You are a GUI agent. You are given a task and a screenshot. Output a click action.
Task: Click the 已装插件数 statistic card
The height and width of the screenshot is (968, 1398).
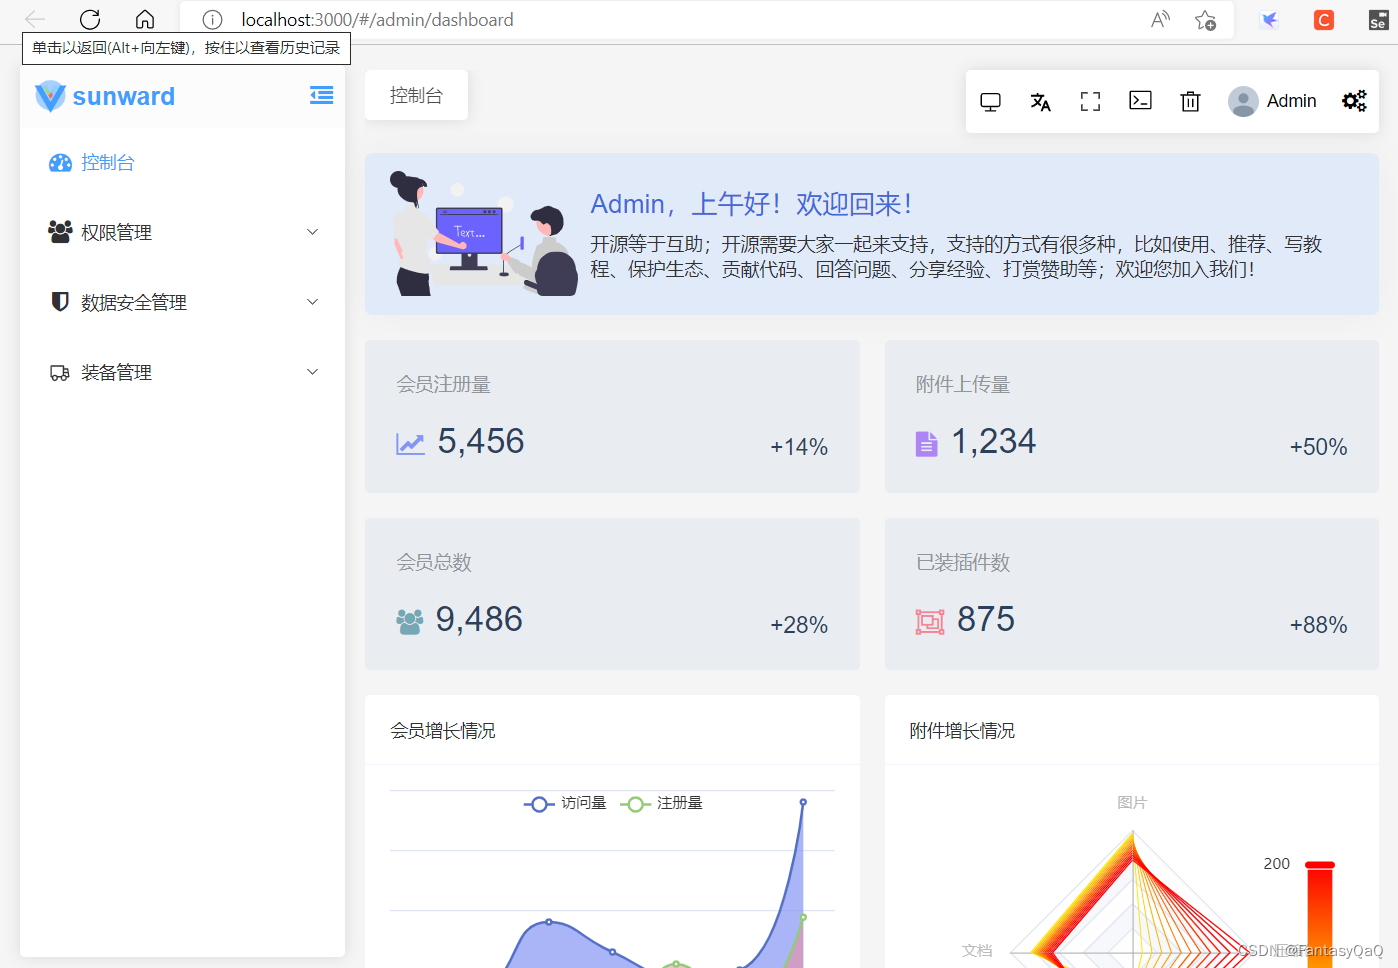[1132, 594]
